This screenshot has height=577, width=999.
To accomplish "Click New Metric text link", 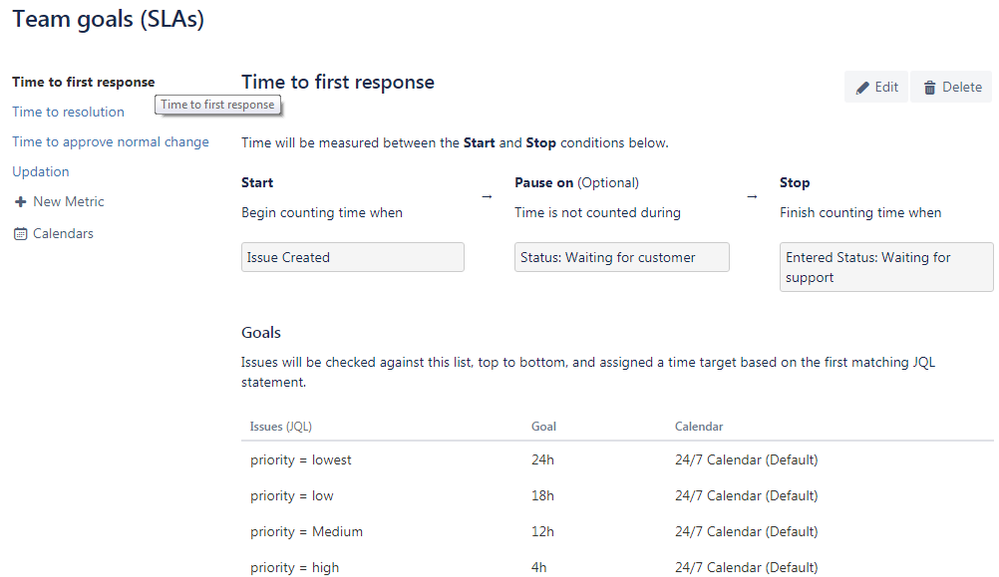I will tap(68, 202).
